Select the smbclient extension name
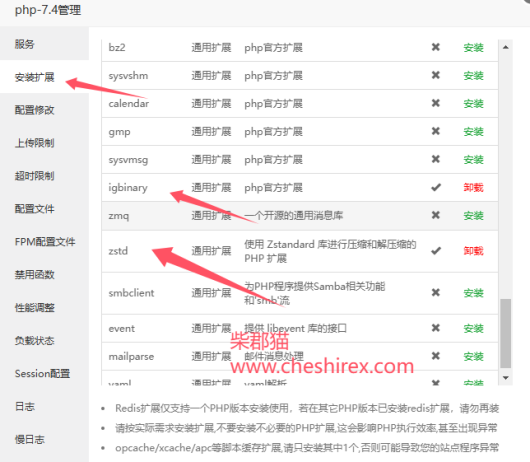 (131, 293)
